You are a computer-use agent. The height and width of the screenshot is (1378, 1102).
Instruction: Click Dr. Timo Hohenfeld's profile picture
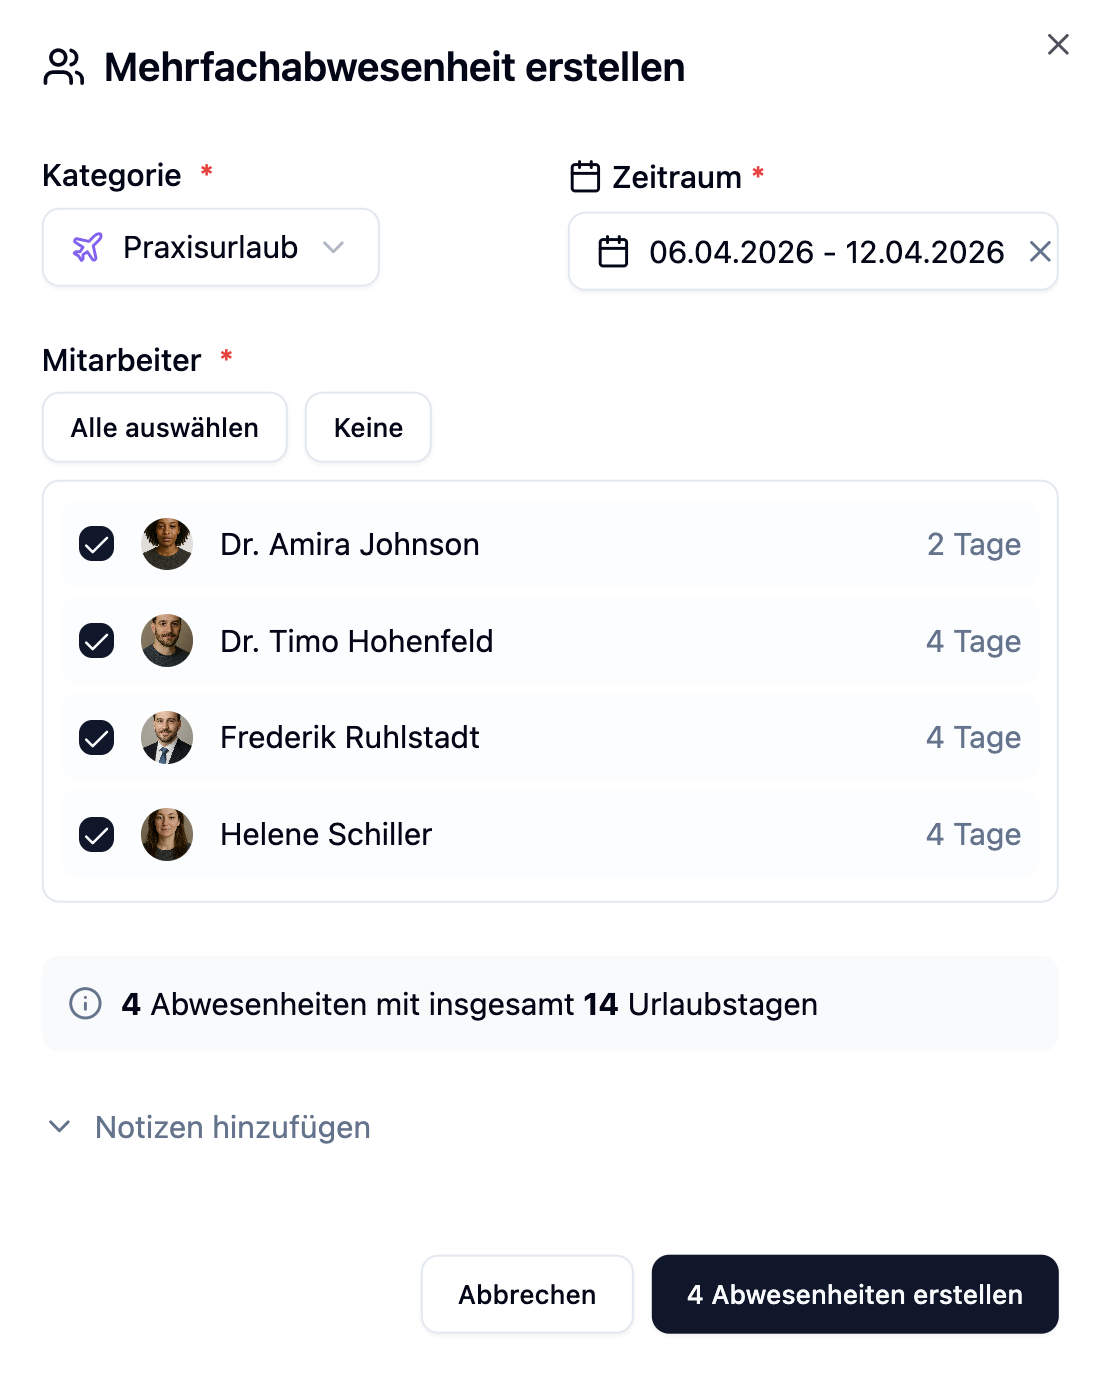(167, 641)
